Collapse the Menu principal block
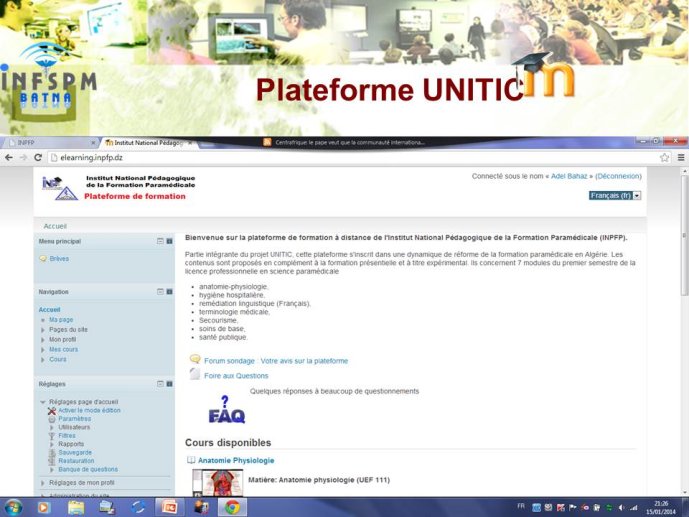This screenshot has height=517, width=689. [x=160, y=241]
